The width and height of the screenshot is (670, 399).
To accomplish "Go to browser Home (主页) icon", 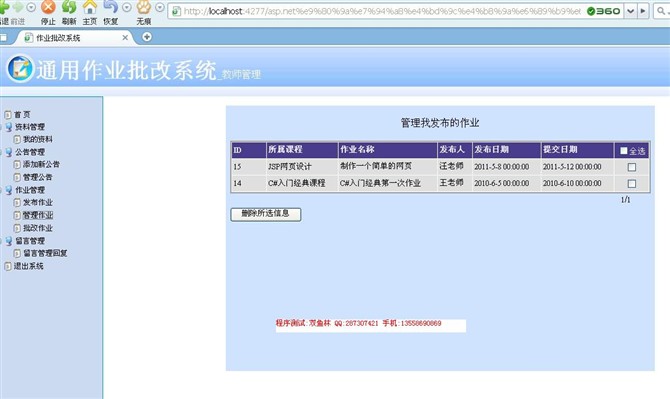I will click(x=90, y=7).
